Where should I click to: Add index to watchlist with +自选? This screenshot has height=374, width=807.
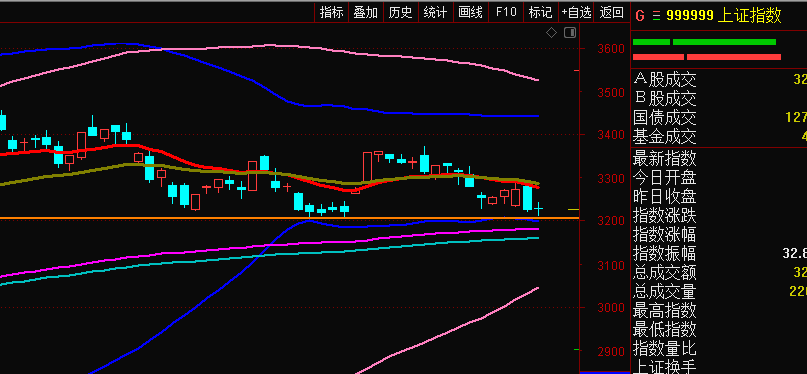tap(576, 13)
